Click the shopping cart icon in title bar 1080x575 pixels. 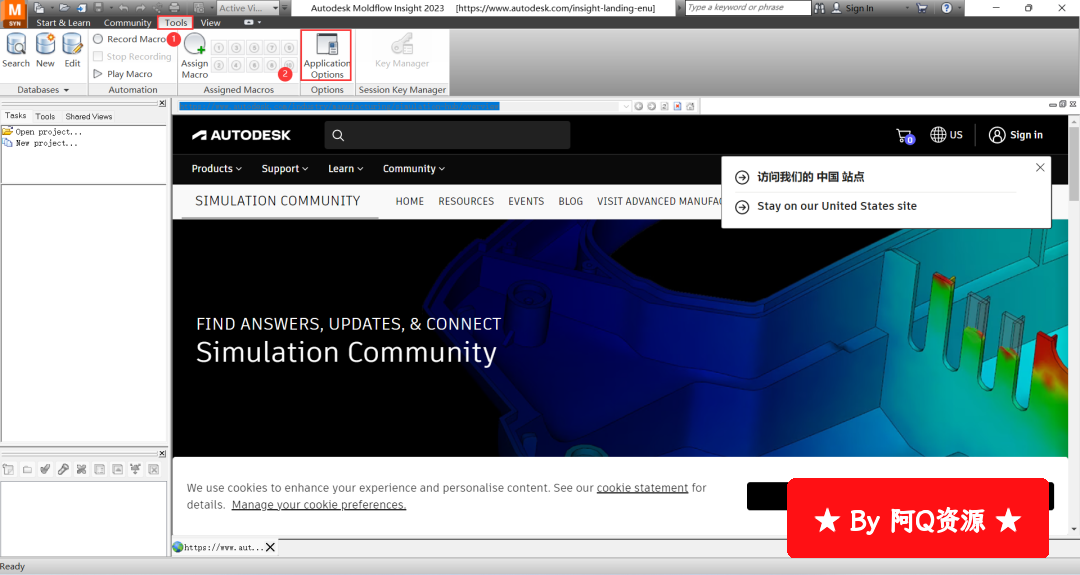(x=922, y=8)
